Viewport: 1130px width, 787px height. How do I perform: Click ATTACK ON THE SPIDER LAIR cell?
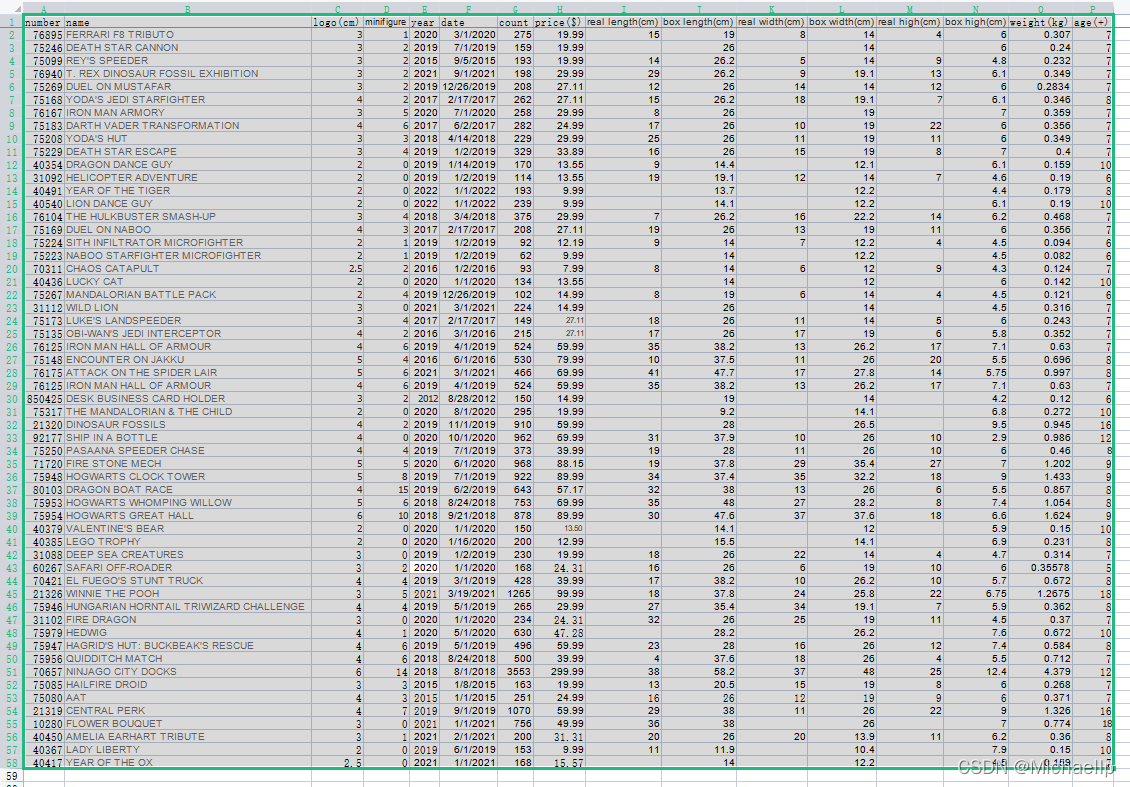click(187, 373)
